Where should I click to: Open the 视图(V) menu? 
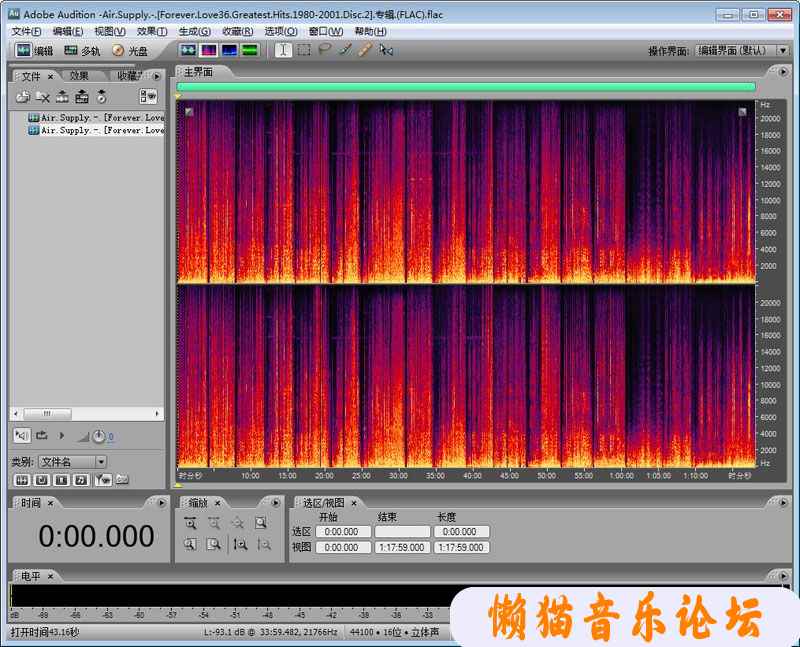(110, 31)
